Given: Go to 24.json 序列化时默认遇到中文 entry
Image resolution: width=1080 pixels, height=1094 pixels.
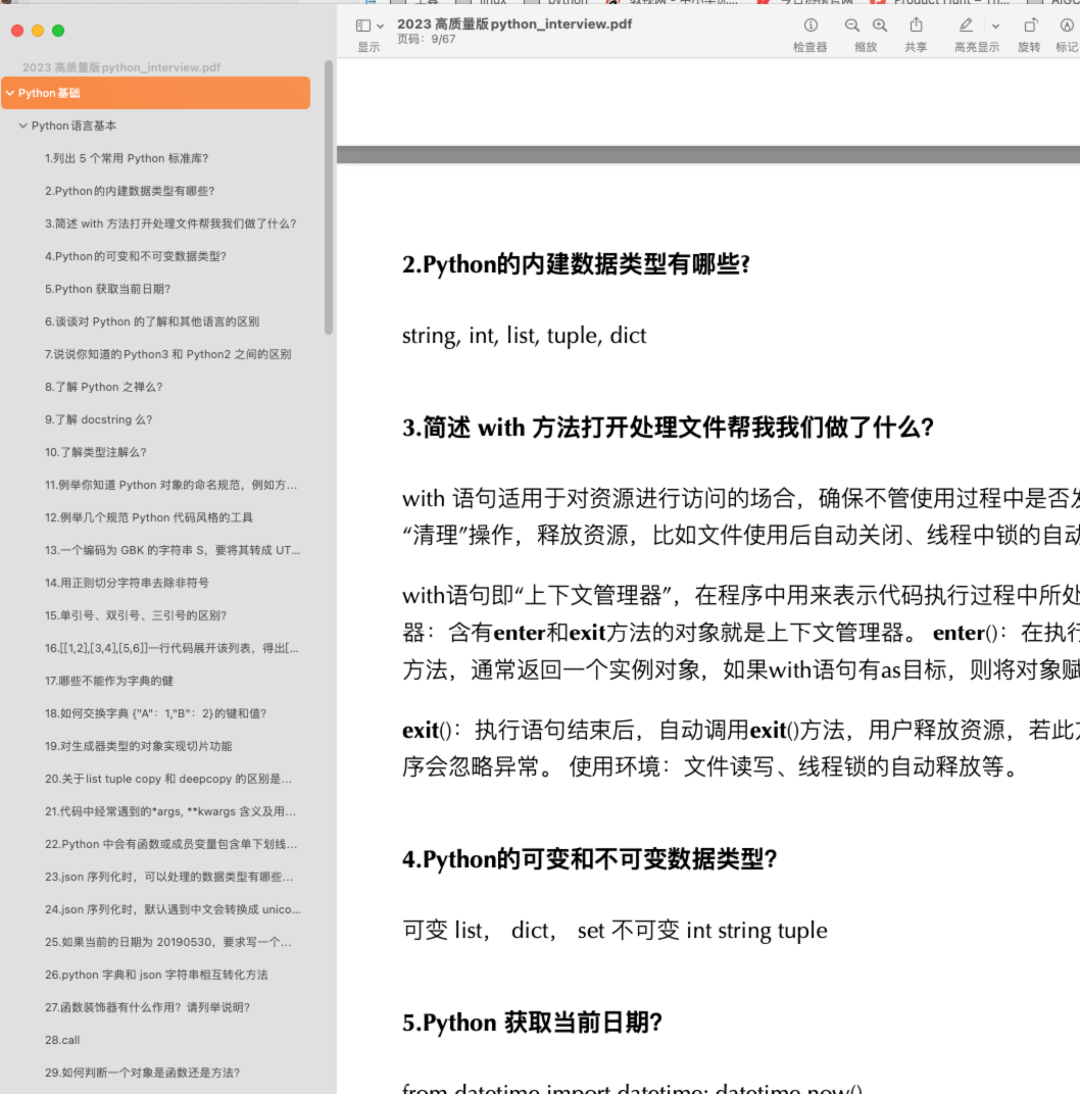Looking at the screenshot, I should point(173,909).
